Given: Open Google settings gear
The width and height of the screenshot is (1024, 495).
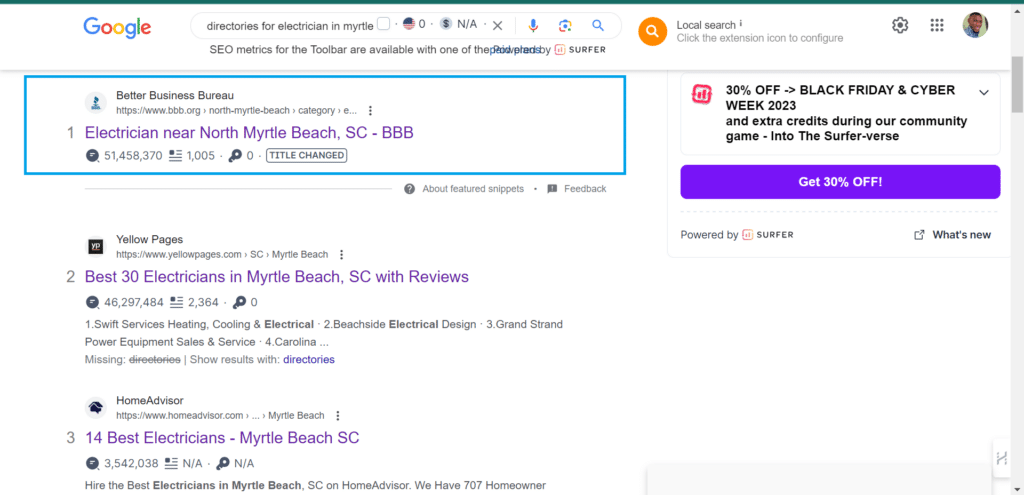Looking at the screenshot, I should 900,25.
